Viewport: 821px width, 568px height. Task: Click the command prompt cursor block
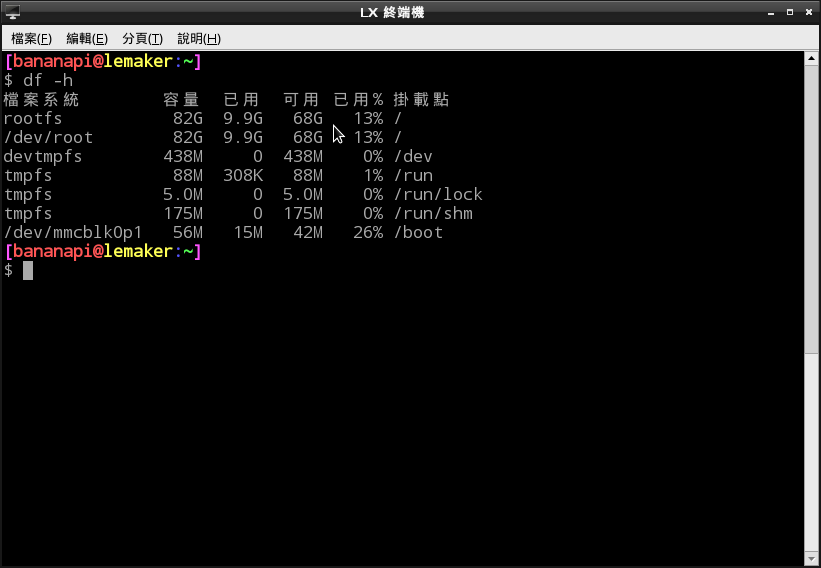[x=28, y=270]
